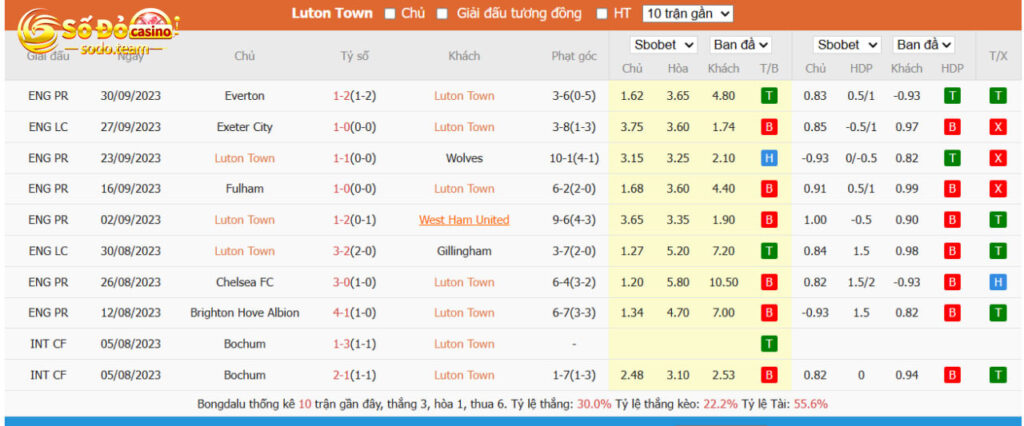Open Luton Town link in Everton row
1024x426 pixels.
pyautogui.click(x=464, y=96)
